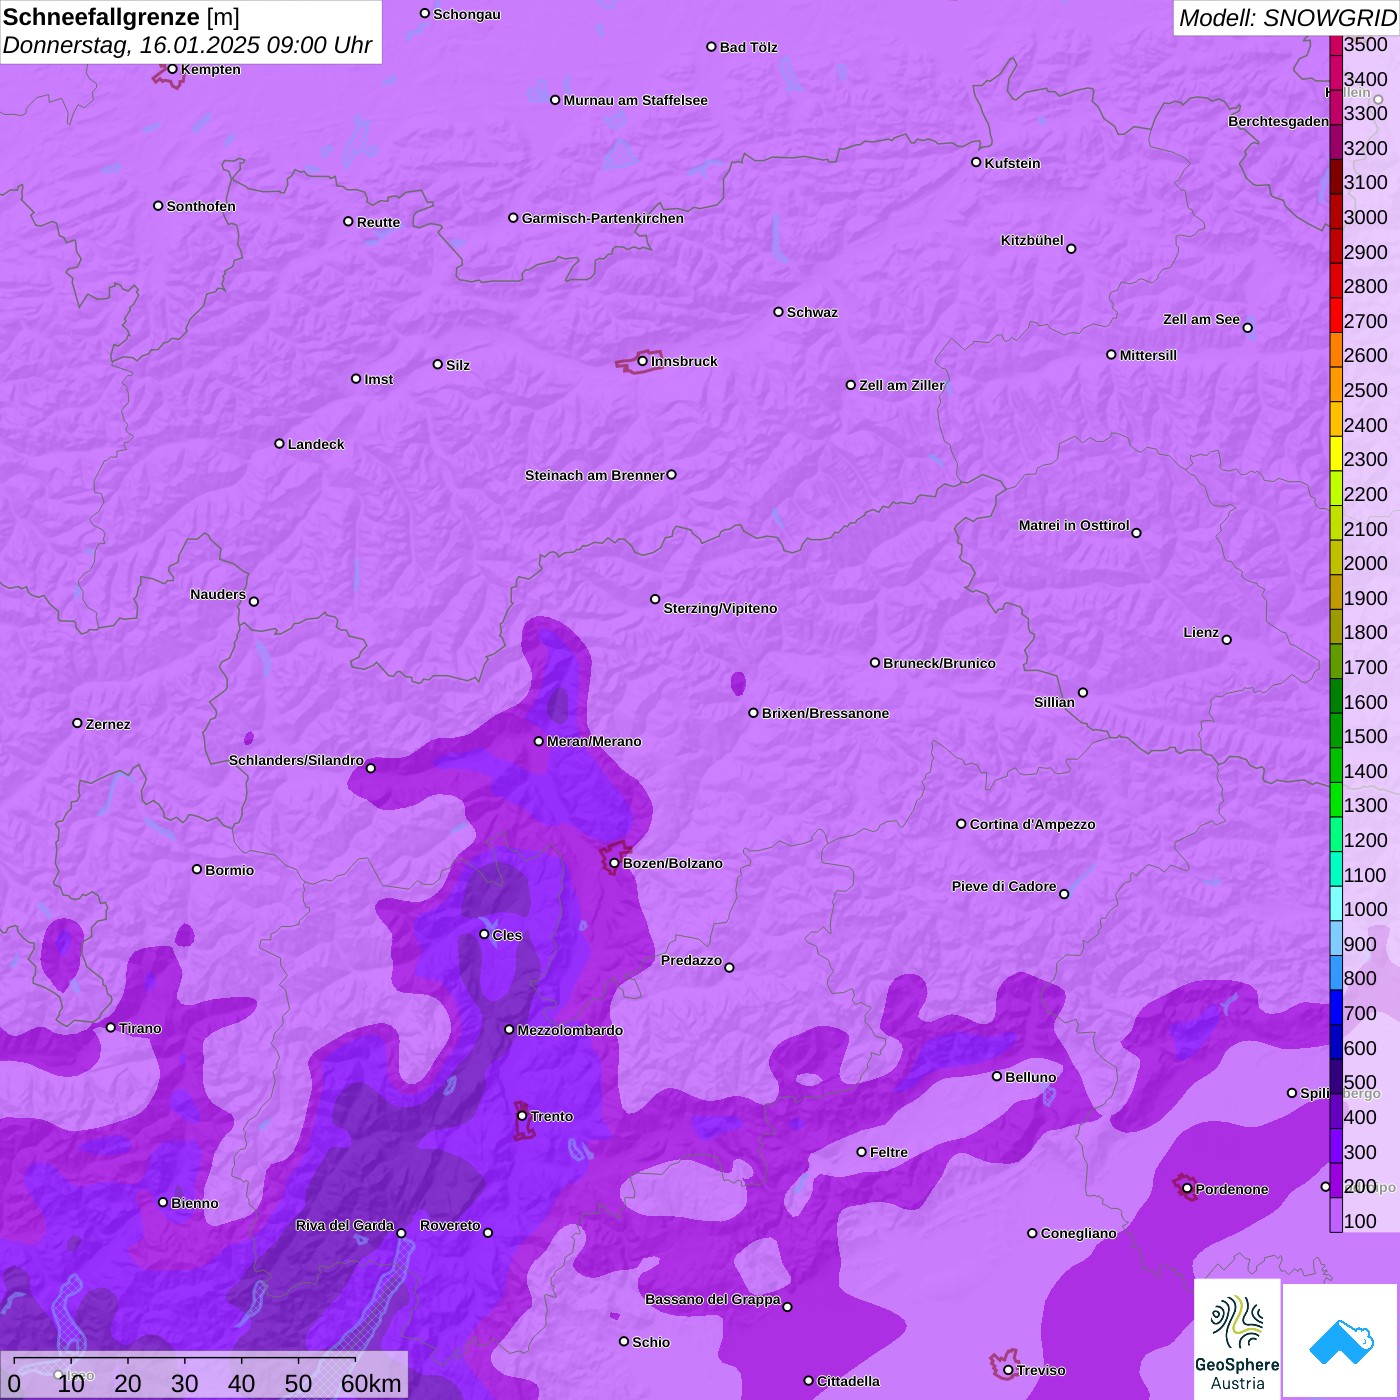The image size is (1400, 1400).
Task: Click the Conegliano label
Action: point(1078,1233)
